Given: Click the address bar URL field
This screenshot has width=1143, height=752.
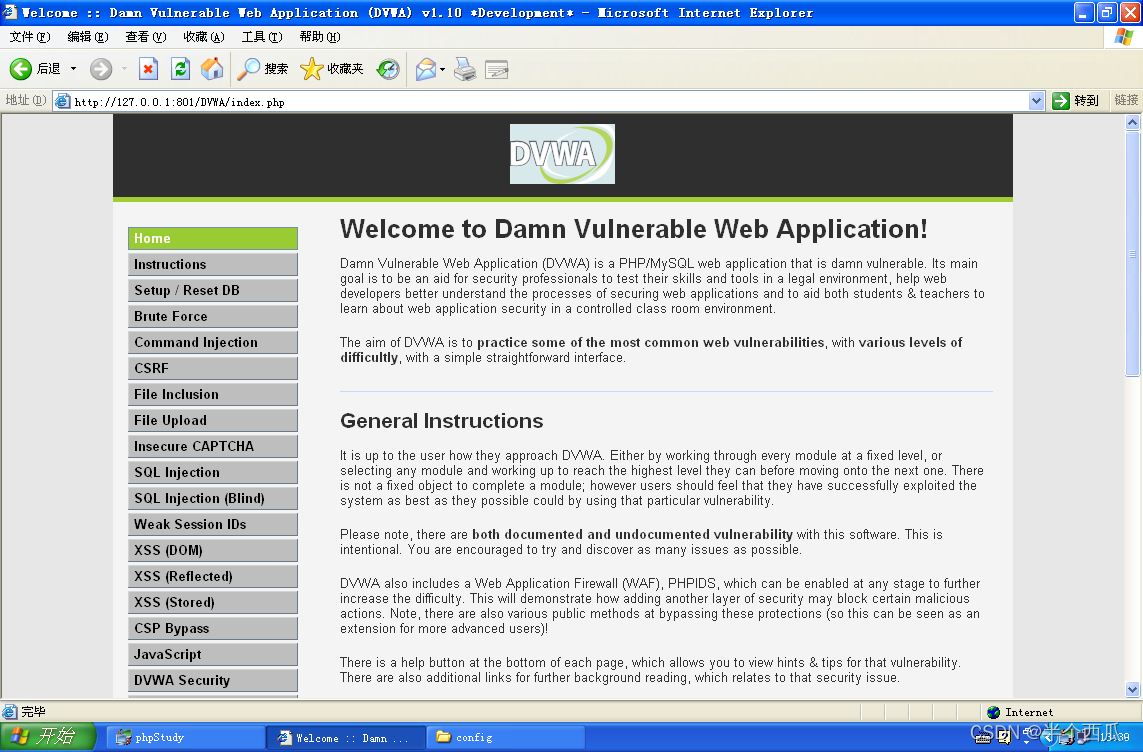Looking at the screenshot, I should click(547, 101).
